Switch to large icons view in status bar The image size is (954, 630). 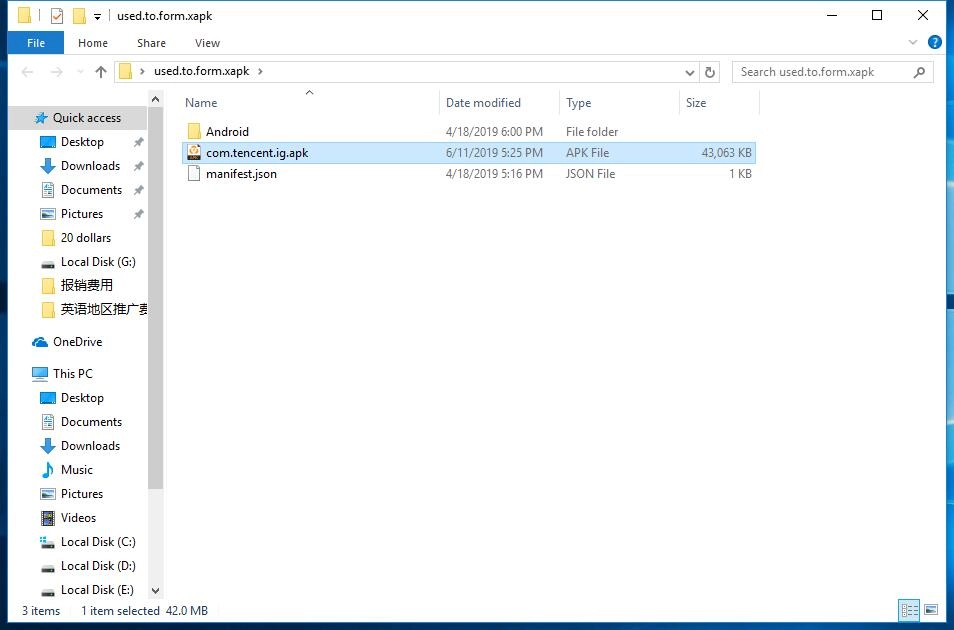pos(931,610)
